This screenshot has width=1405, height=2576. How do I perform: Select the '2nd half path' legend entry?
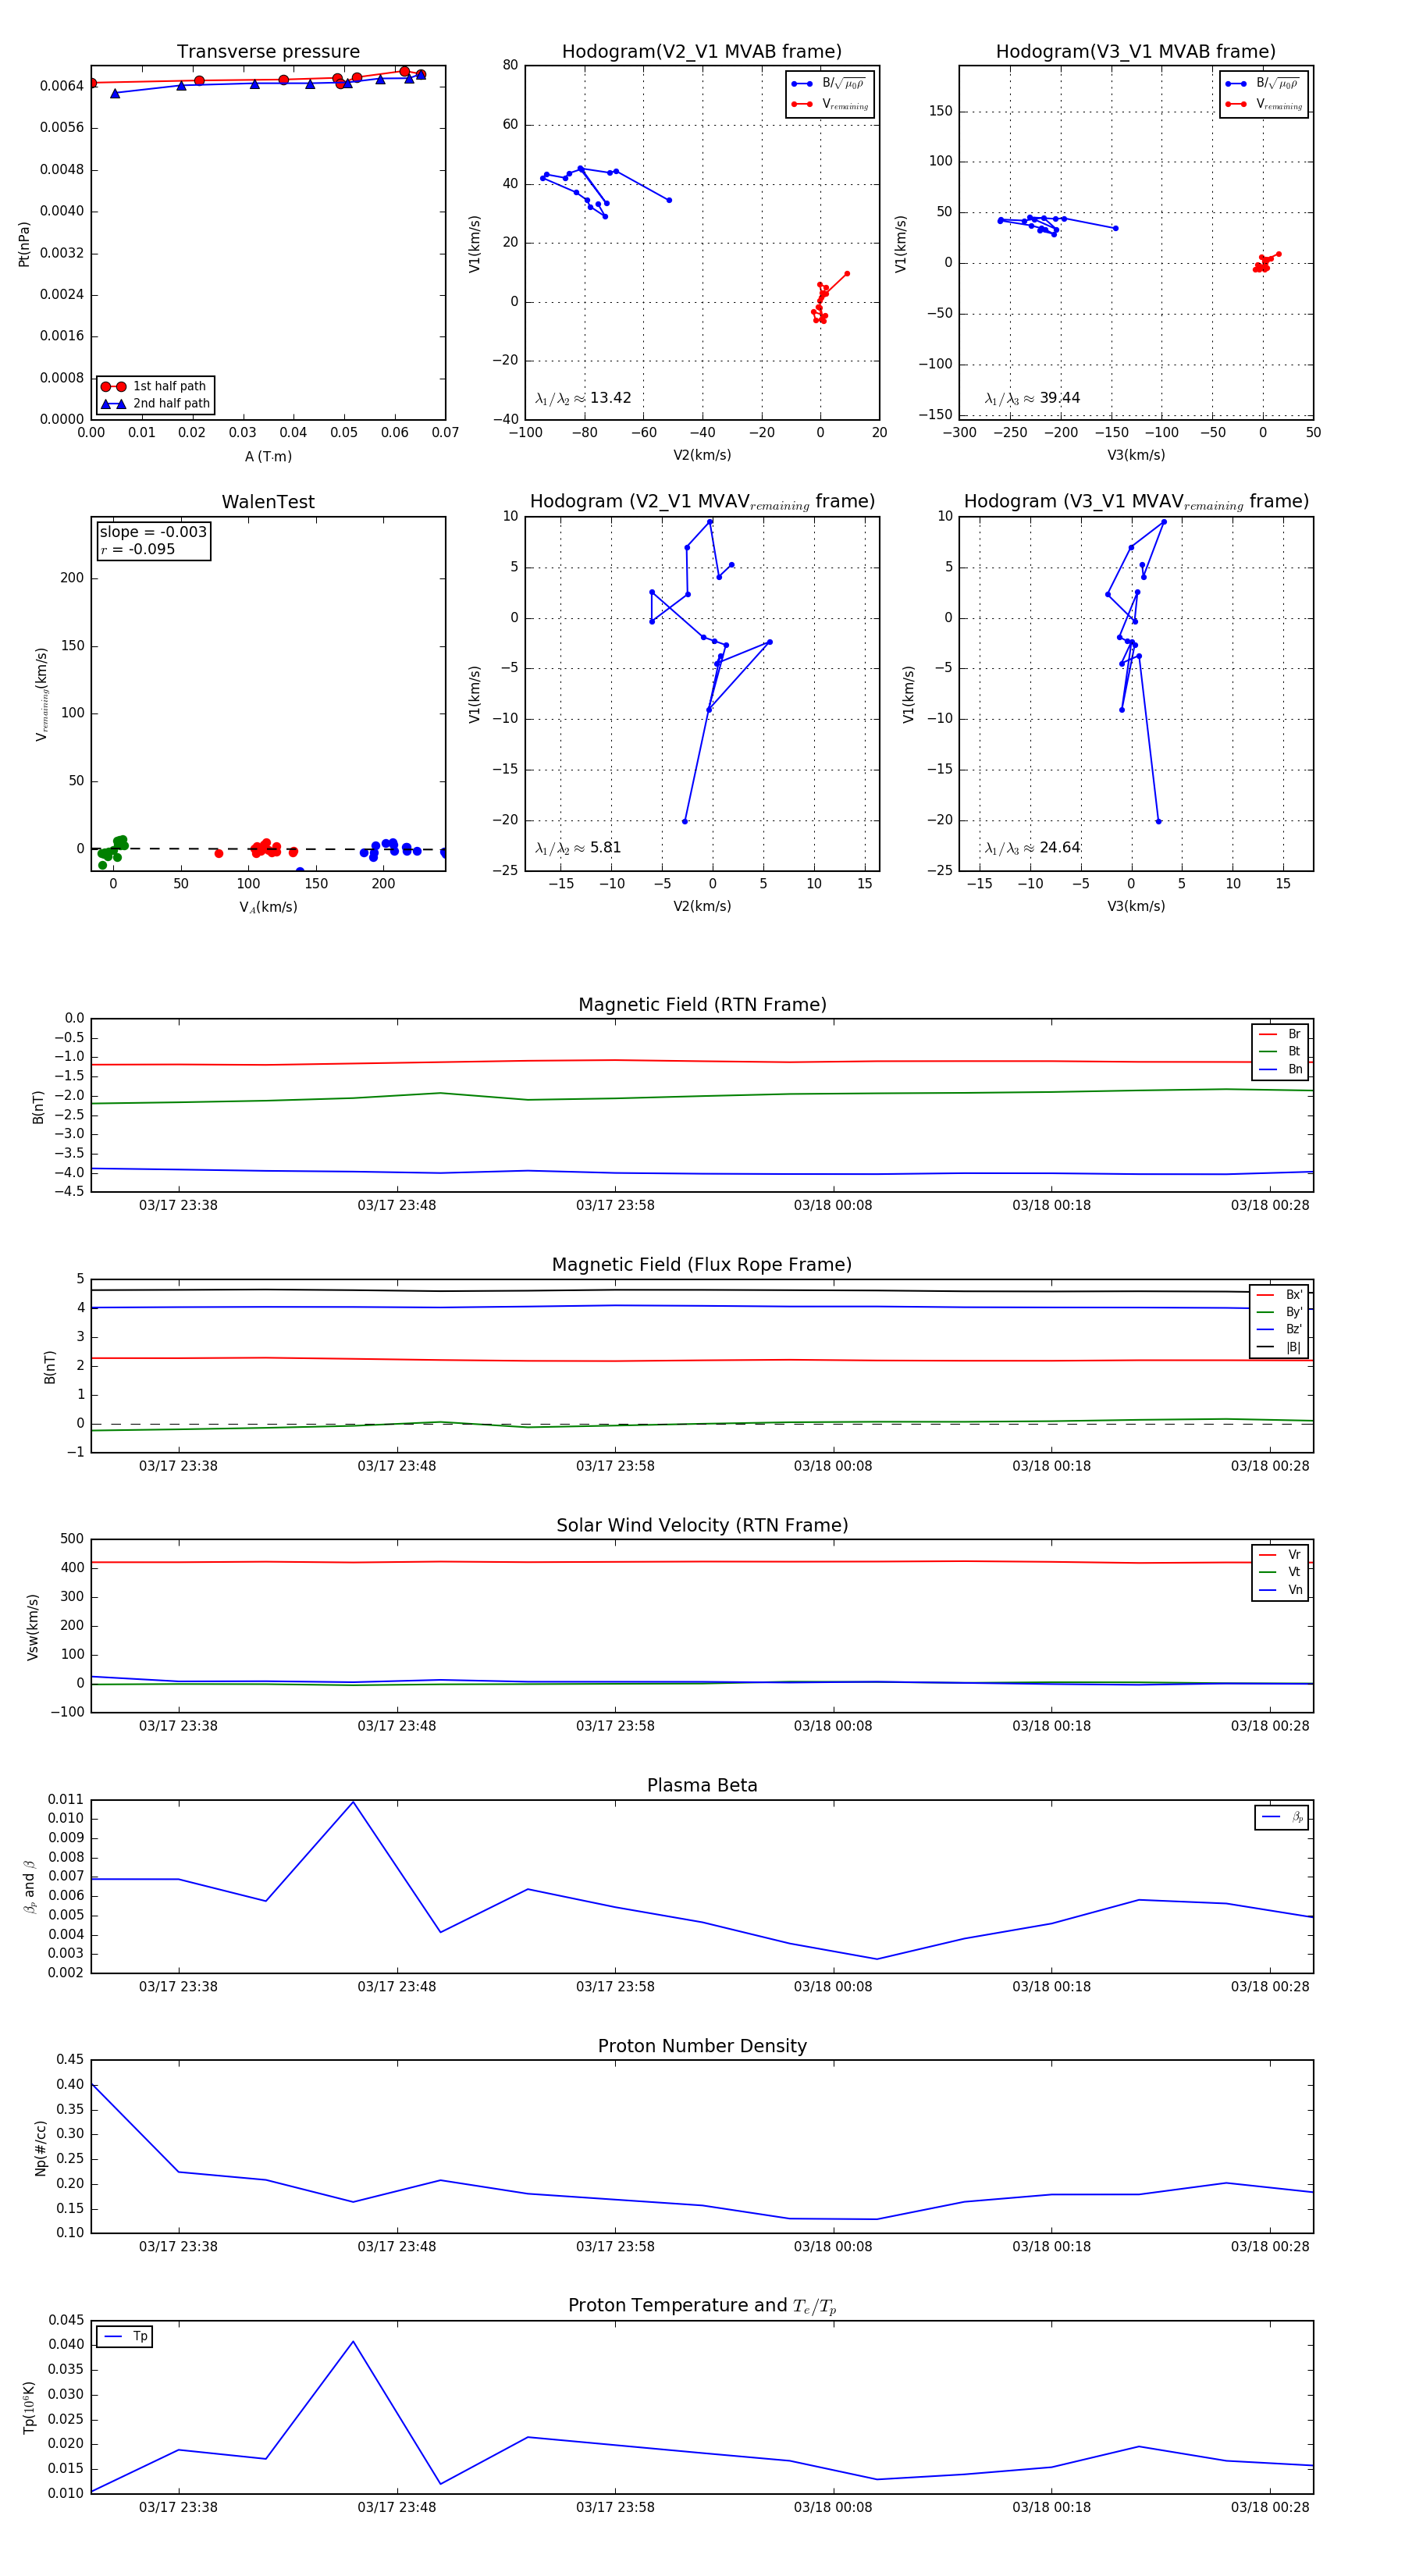[155, 404]
